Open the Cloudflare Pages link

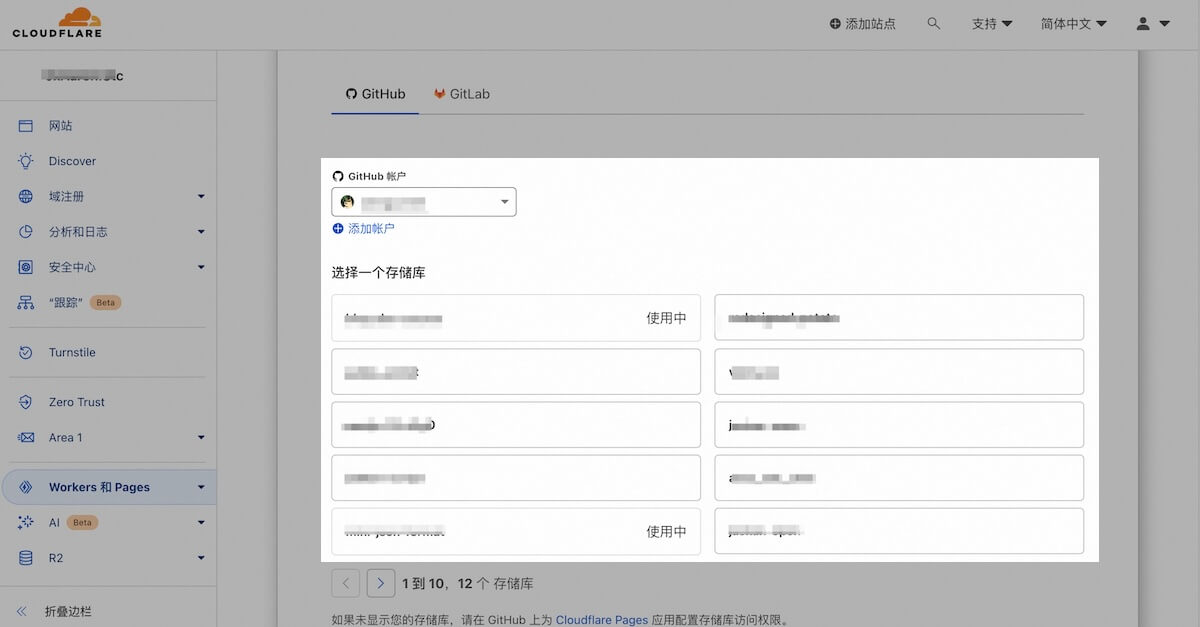click(602, 619)
